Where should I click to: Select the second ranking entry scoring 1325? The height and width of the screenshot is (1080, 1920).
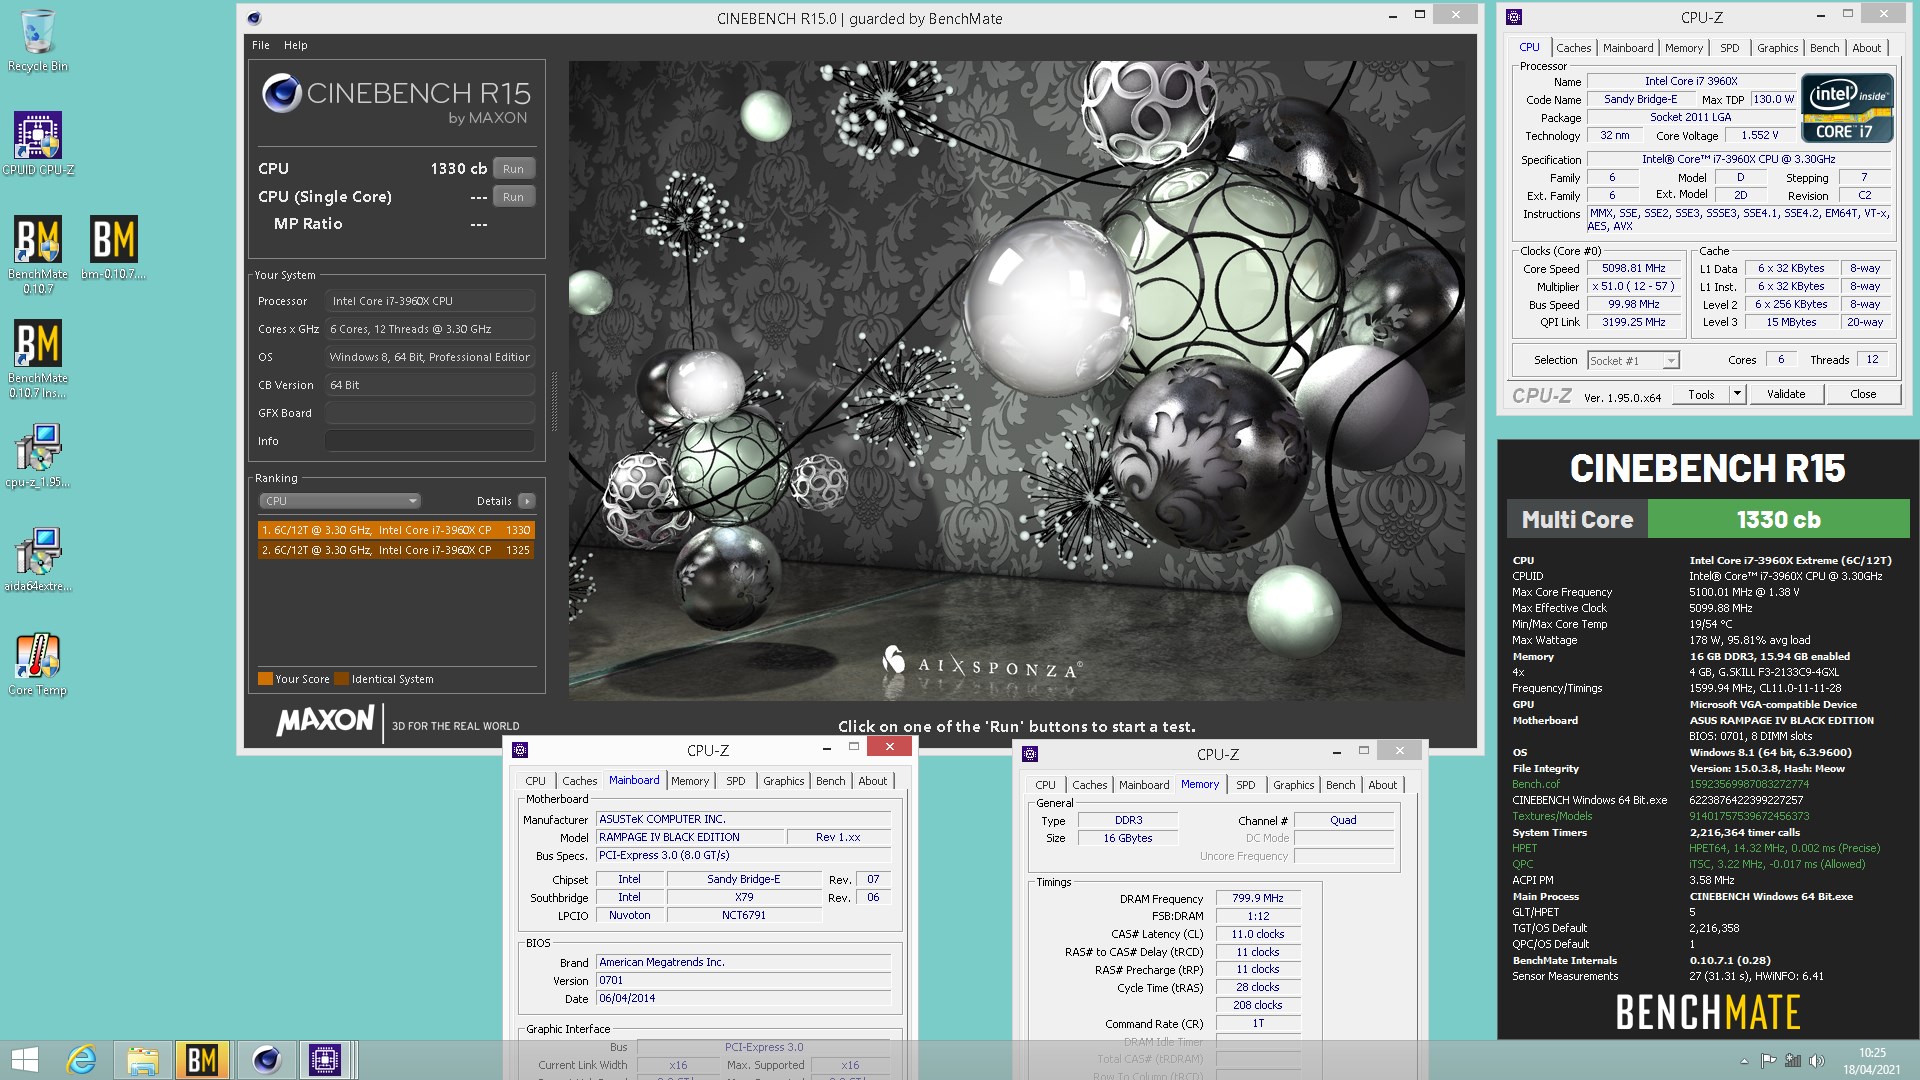tap(395, 550)
